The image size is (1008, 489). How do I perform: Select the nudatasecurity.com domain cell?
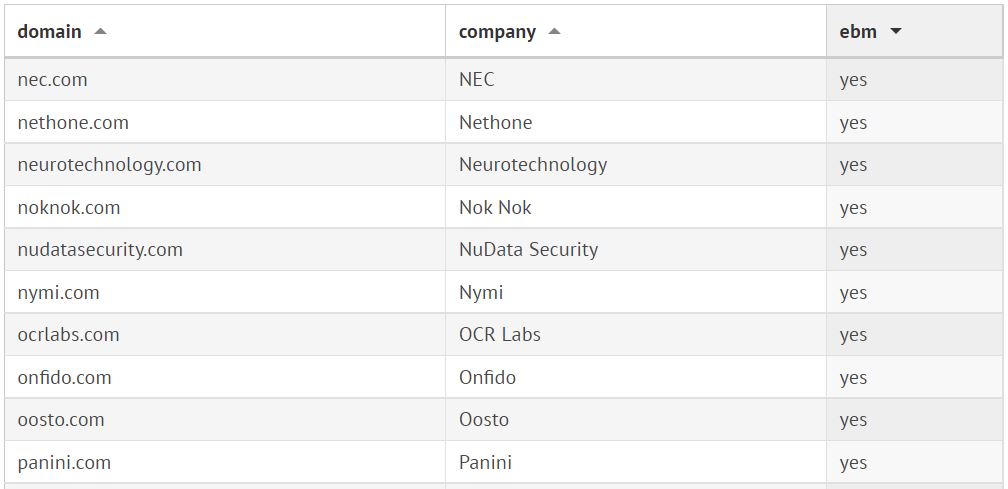point(100,250)
